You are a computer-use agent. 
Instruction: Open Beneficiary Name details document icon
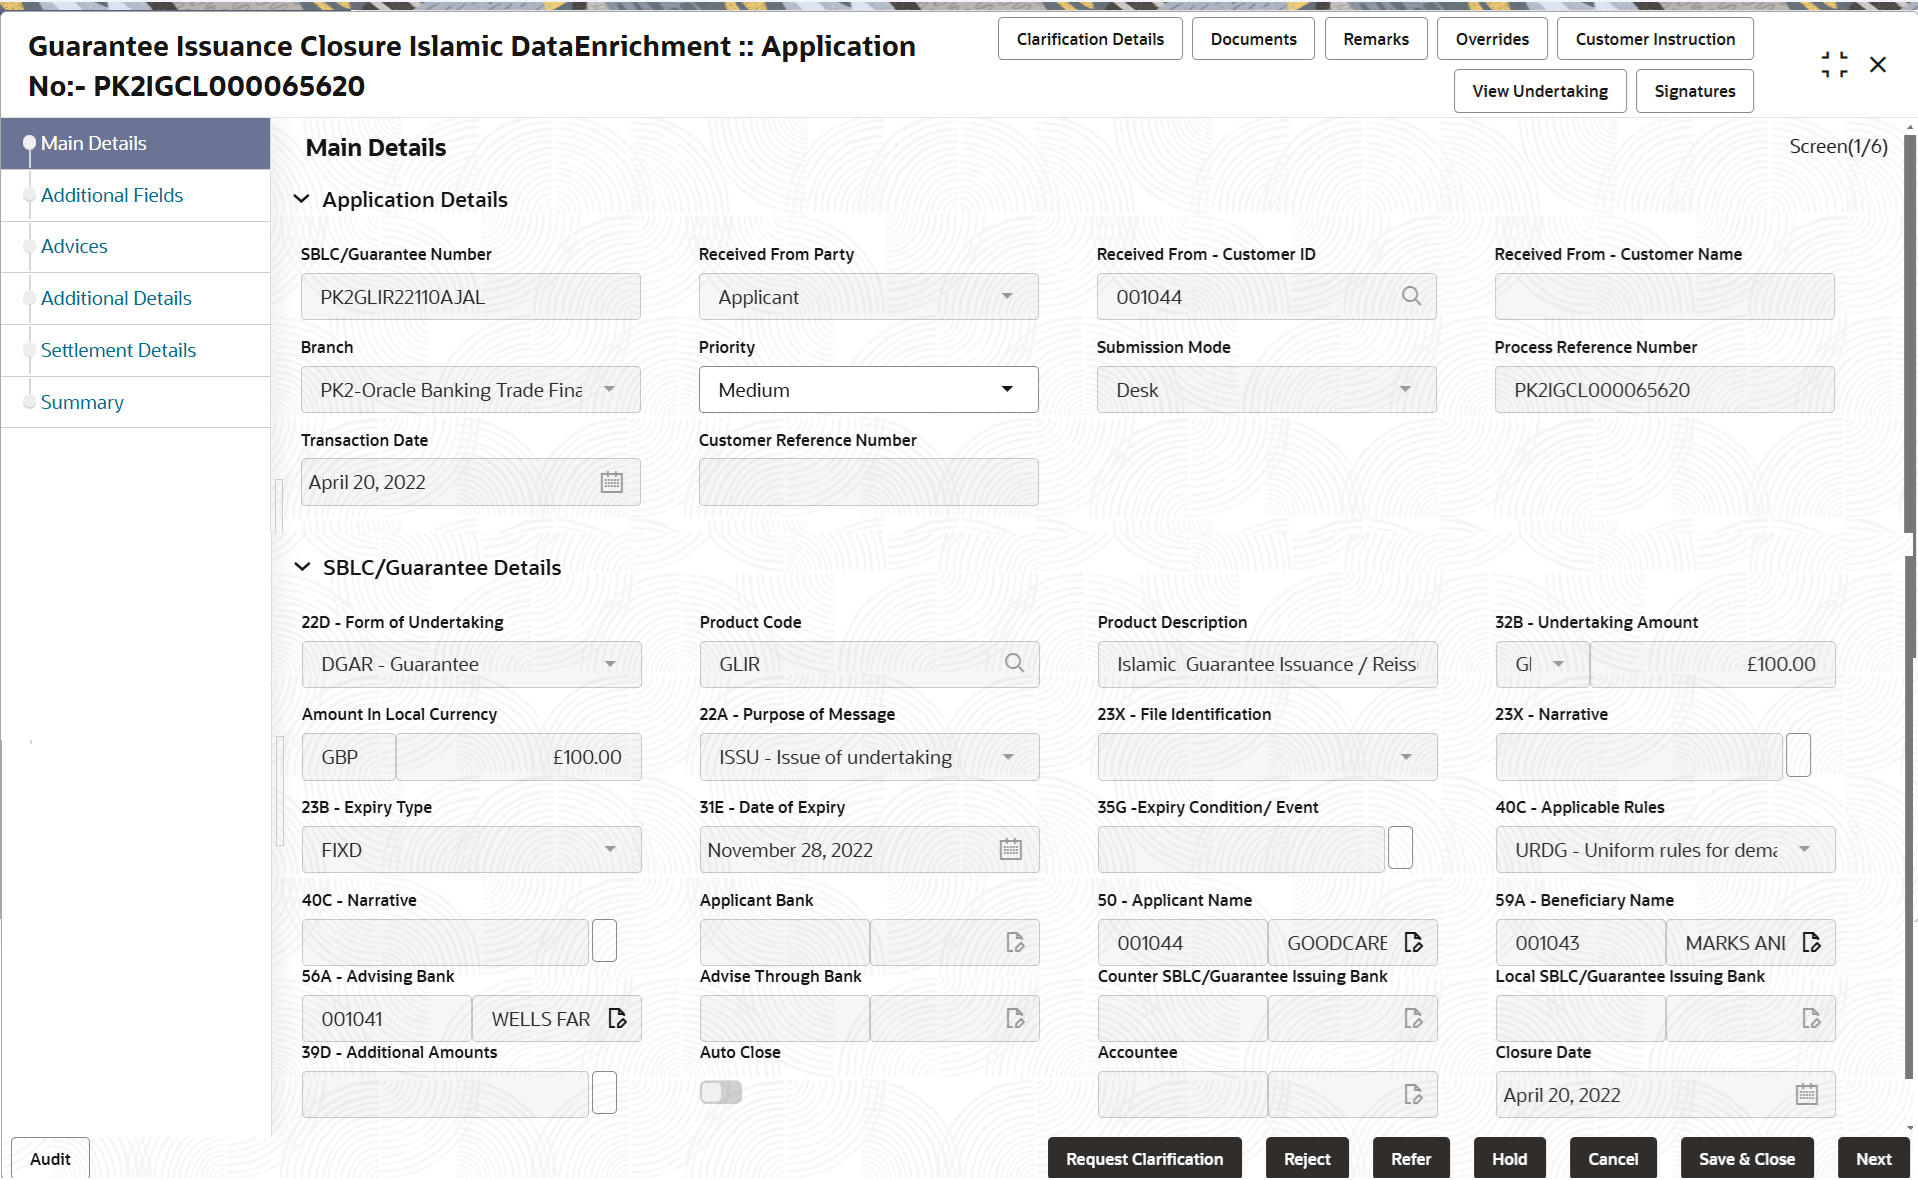1811,942
